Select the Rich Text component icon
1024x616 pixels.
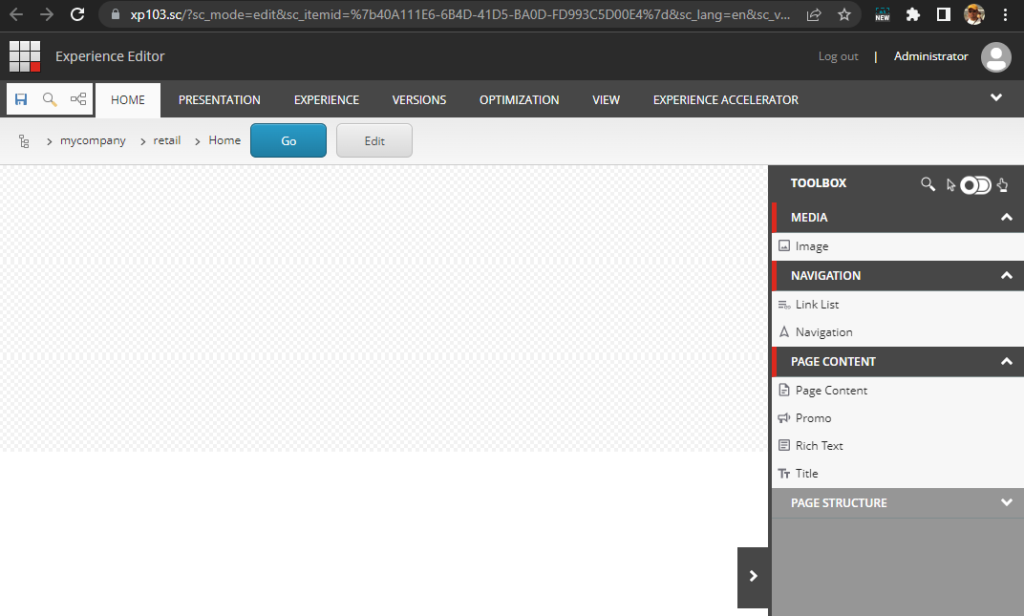click(x=784, y=446)
